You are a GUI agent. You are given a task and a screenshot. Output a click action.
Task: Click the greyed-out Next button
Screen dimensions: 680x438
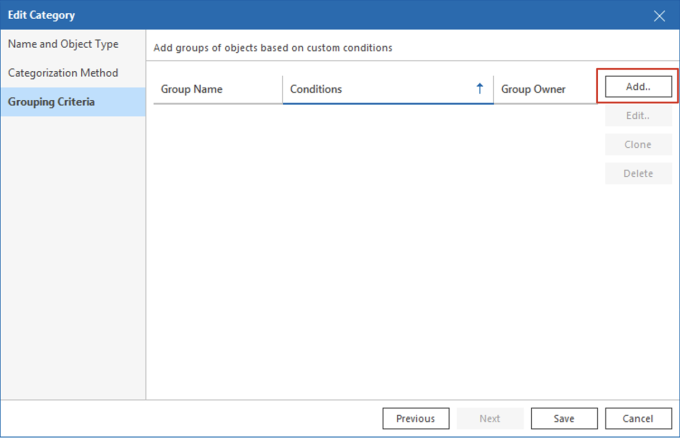(489, 418)
